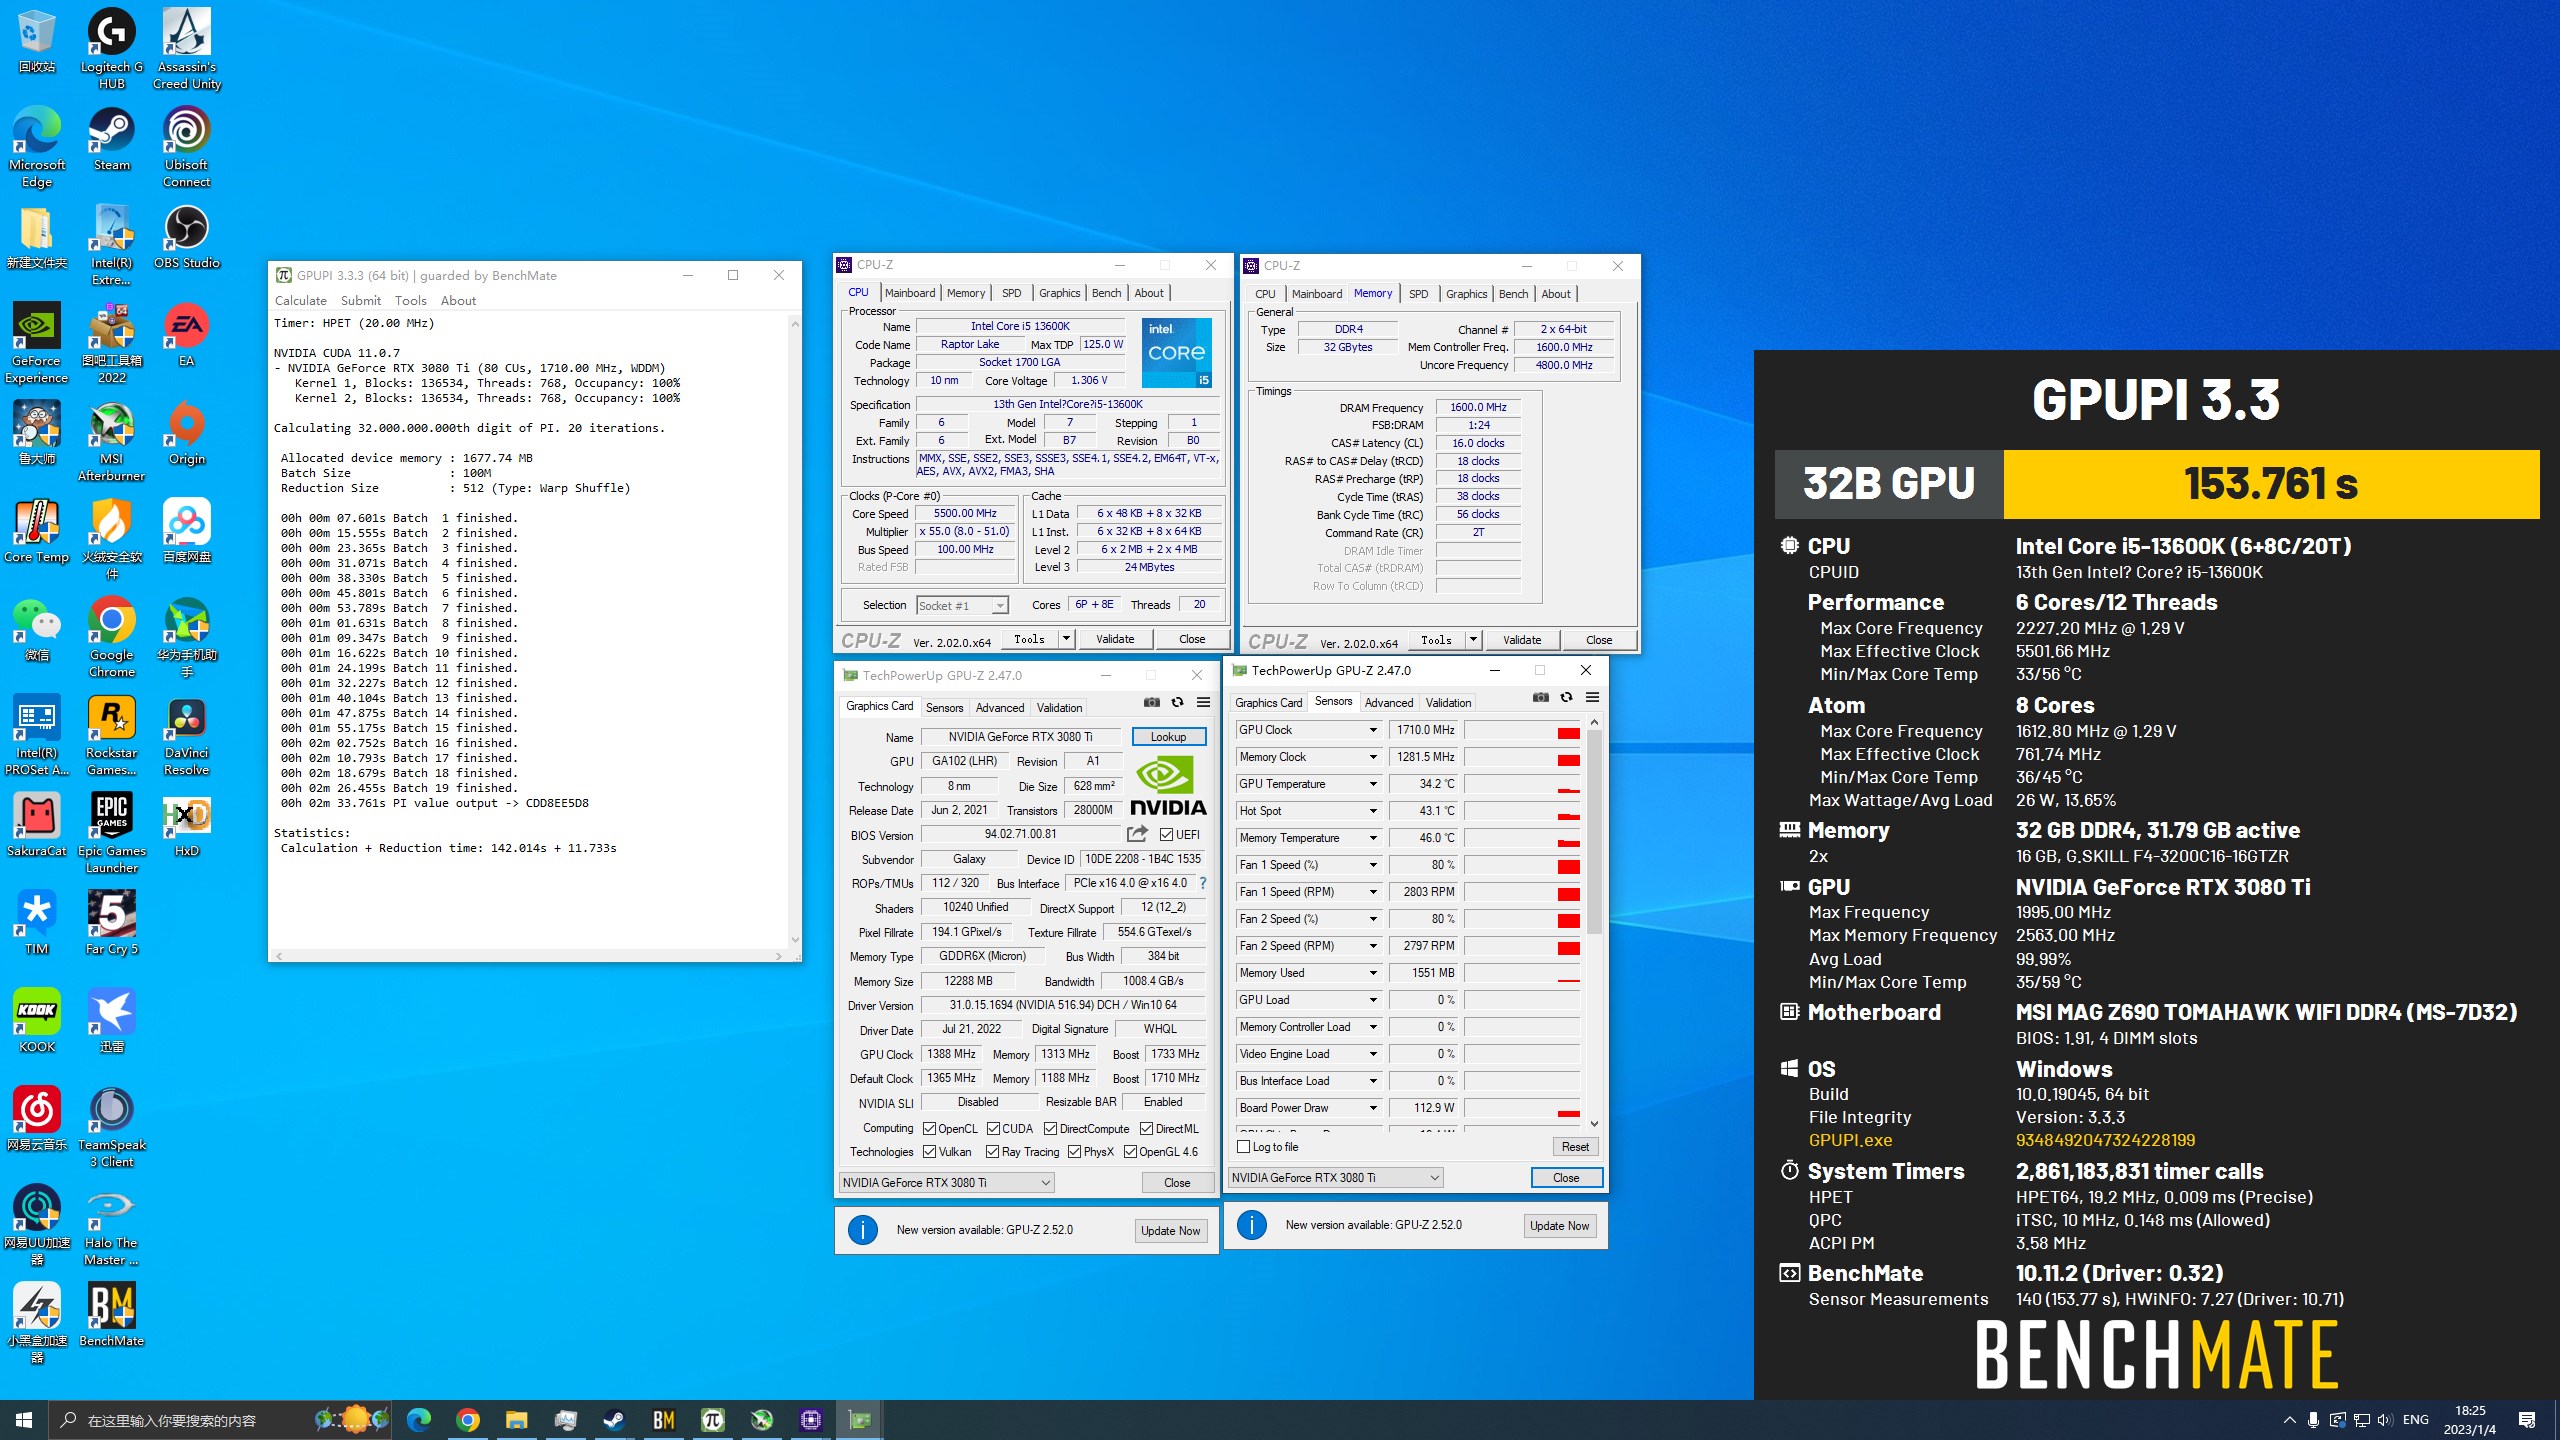This screenshot has width=2560, height=1440.
Task: Expand the GPU Clock sensor dropdown
Action: click(x=1373, y=730)
